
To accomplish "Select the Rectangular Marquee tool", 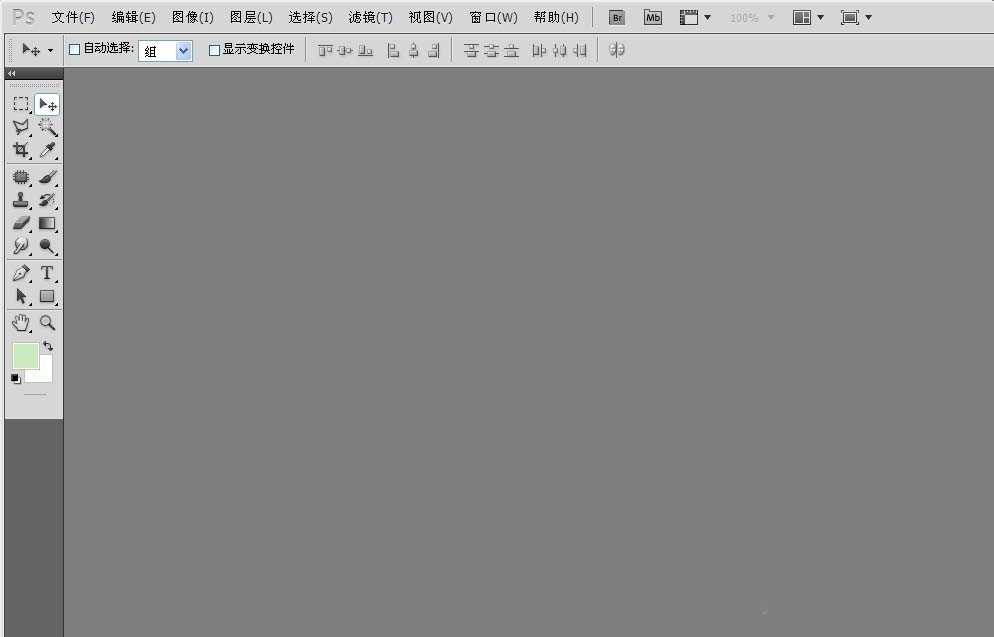I will (x=20, y=103).
